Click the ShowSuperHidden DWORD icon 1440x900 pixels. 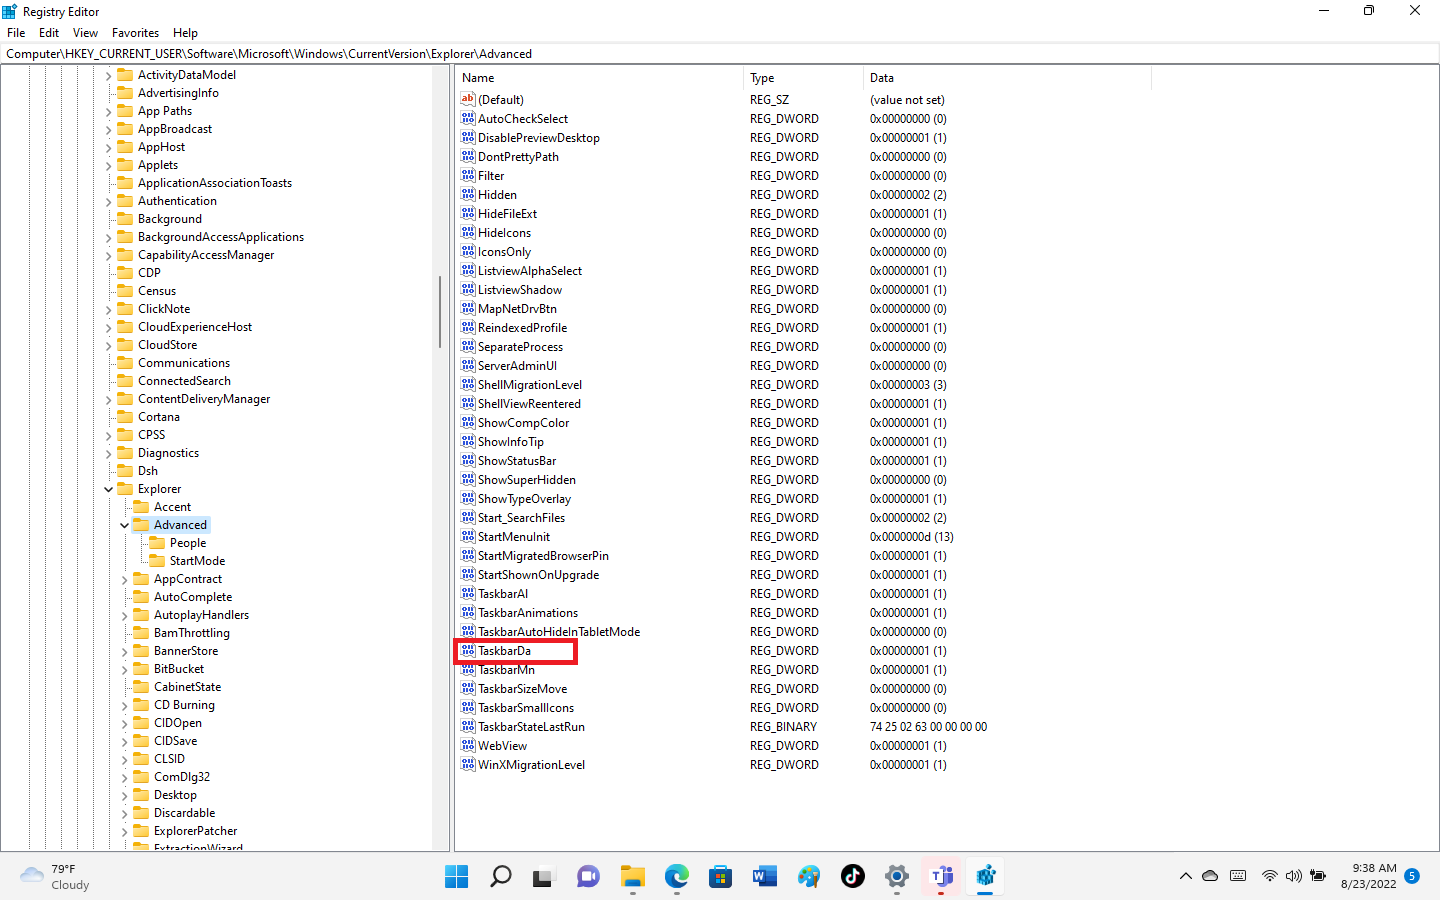click(468, 479)
